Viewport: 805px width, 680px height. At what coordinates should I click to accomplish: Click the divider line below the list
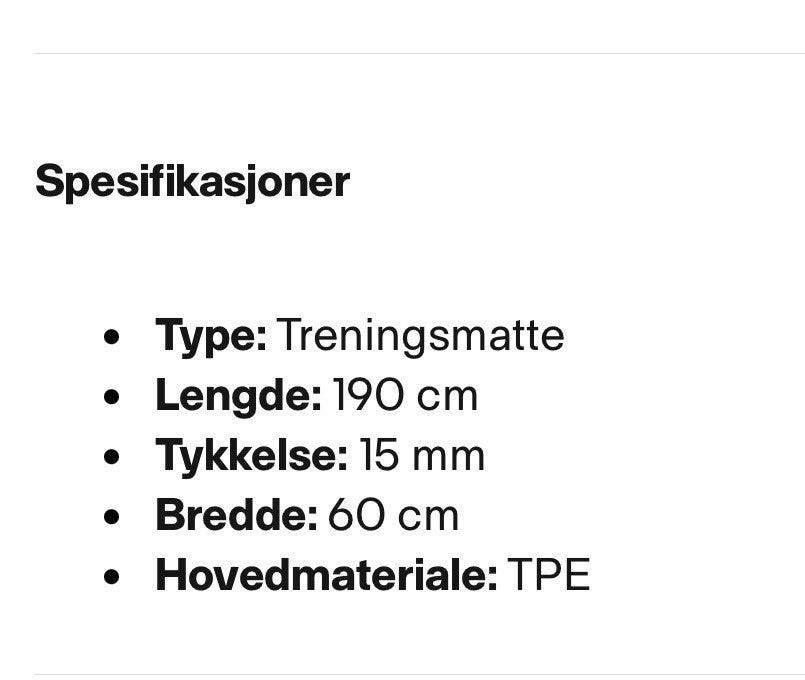420,674
